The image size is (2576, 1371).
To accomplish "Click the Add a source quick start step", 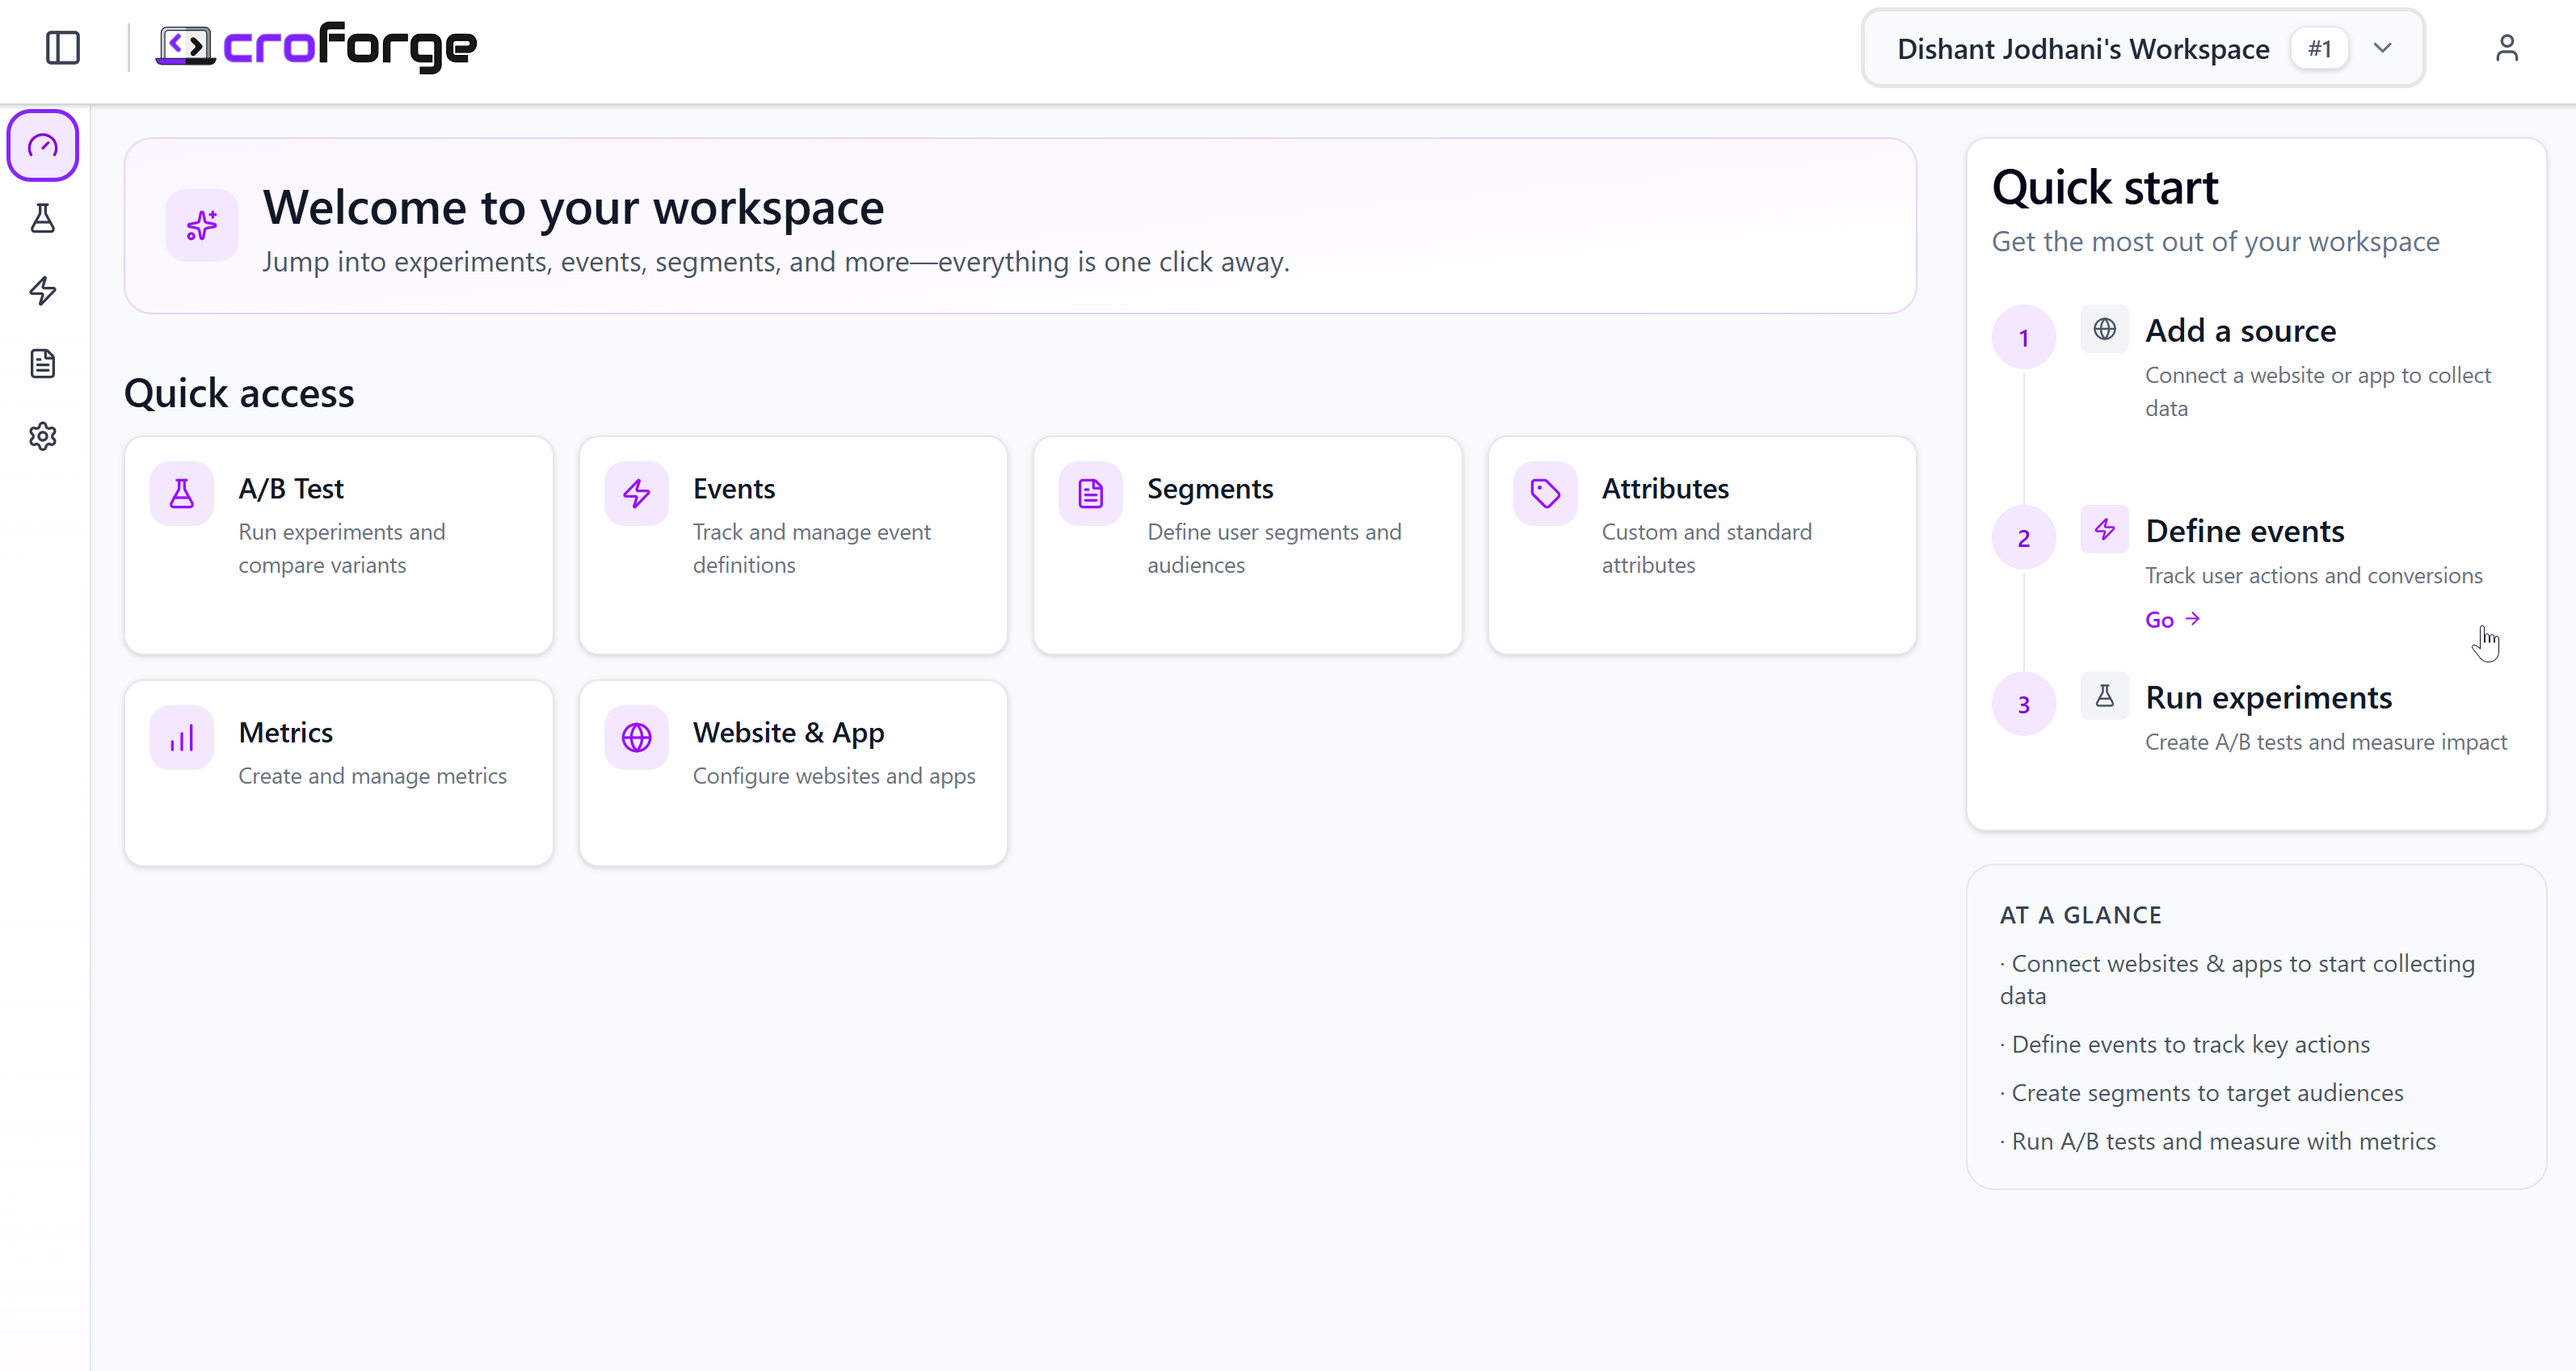I will tap(2240, 330).
